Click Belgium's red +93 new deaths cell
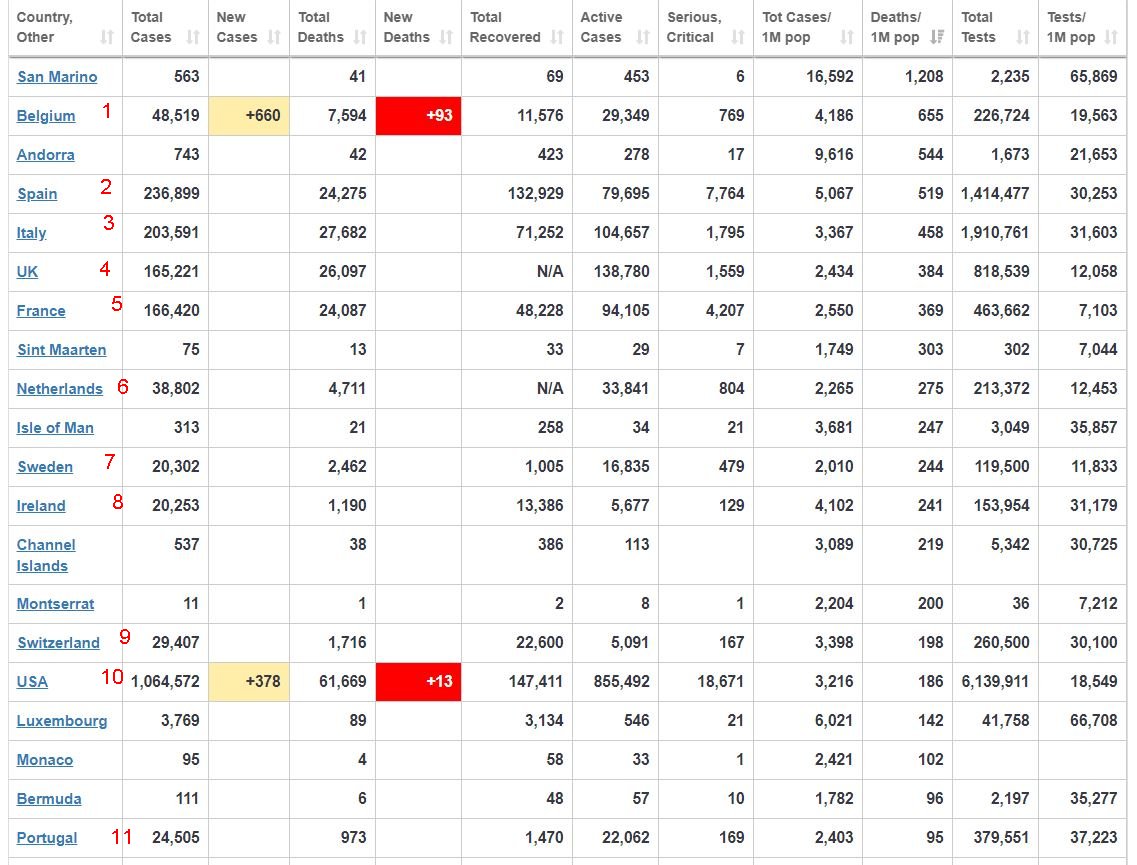The width and height of the screenshot is (1137, 865). click(x=418, y=116)
